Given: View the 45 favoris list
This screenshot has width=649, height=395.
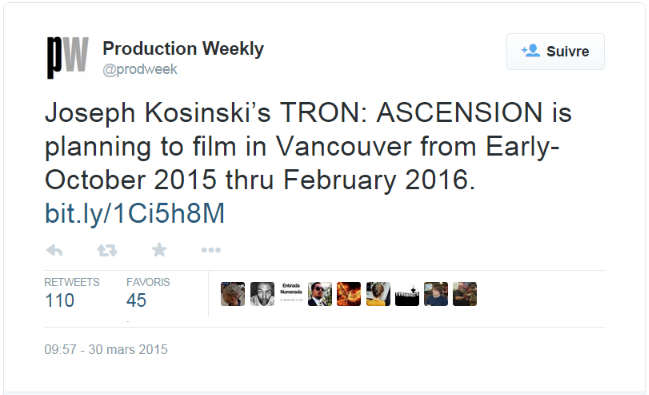Looking at the screenshot, I should click(x=148, y=294).
